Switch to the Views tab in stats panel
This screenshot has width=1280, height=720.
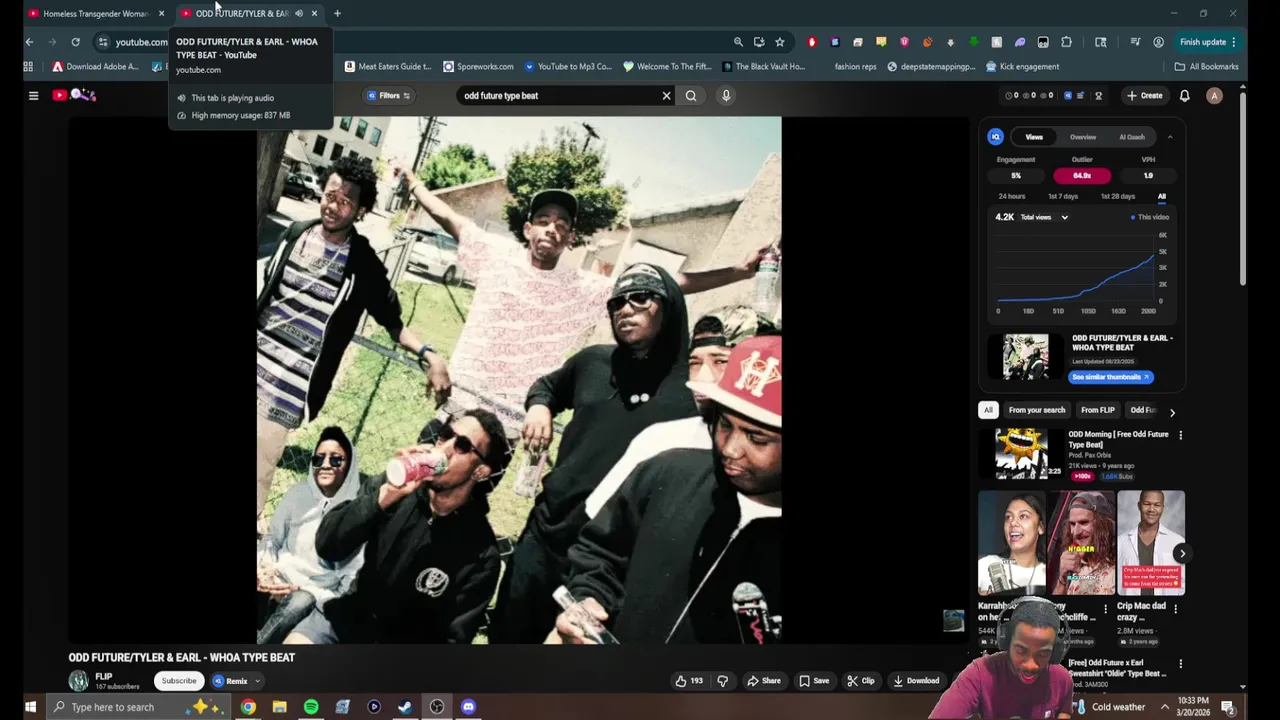(x=1034, y=137)
